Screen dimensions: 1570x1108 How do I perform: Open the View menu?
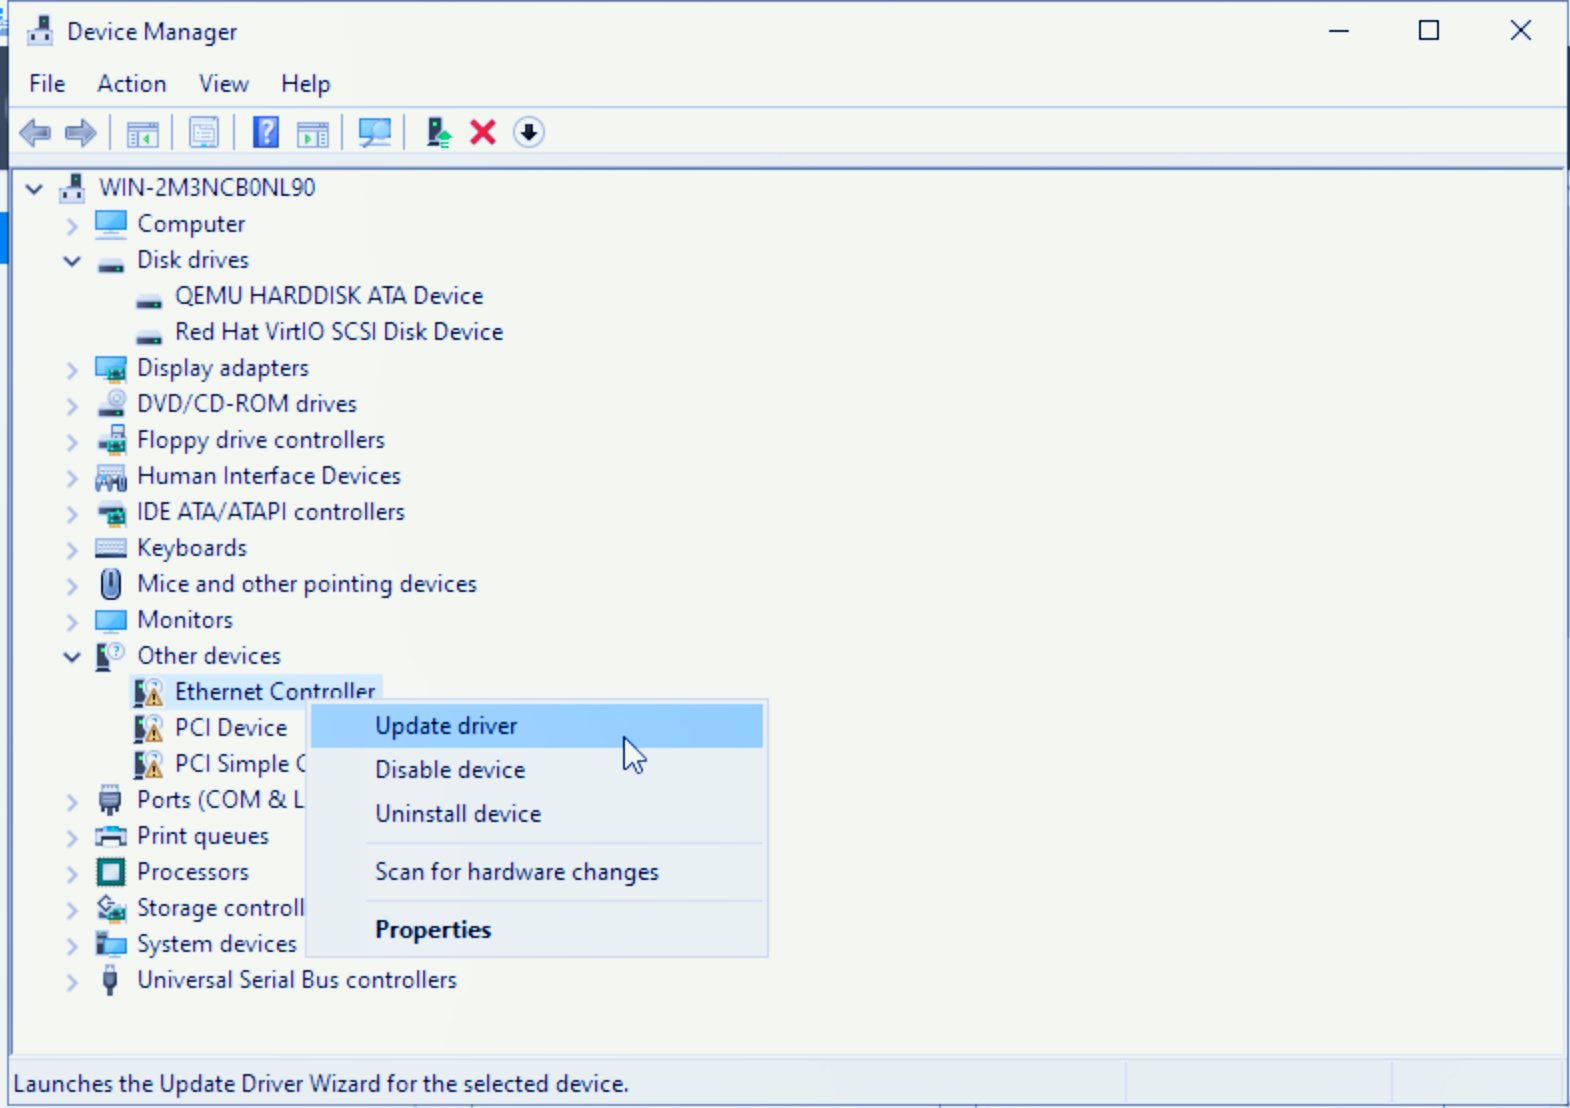pyautogui.click(x=223, y=84)
